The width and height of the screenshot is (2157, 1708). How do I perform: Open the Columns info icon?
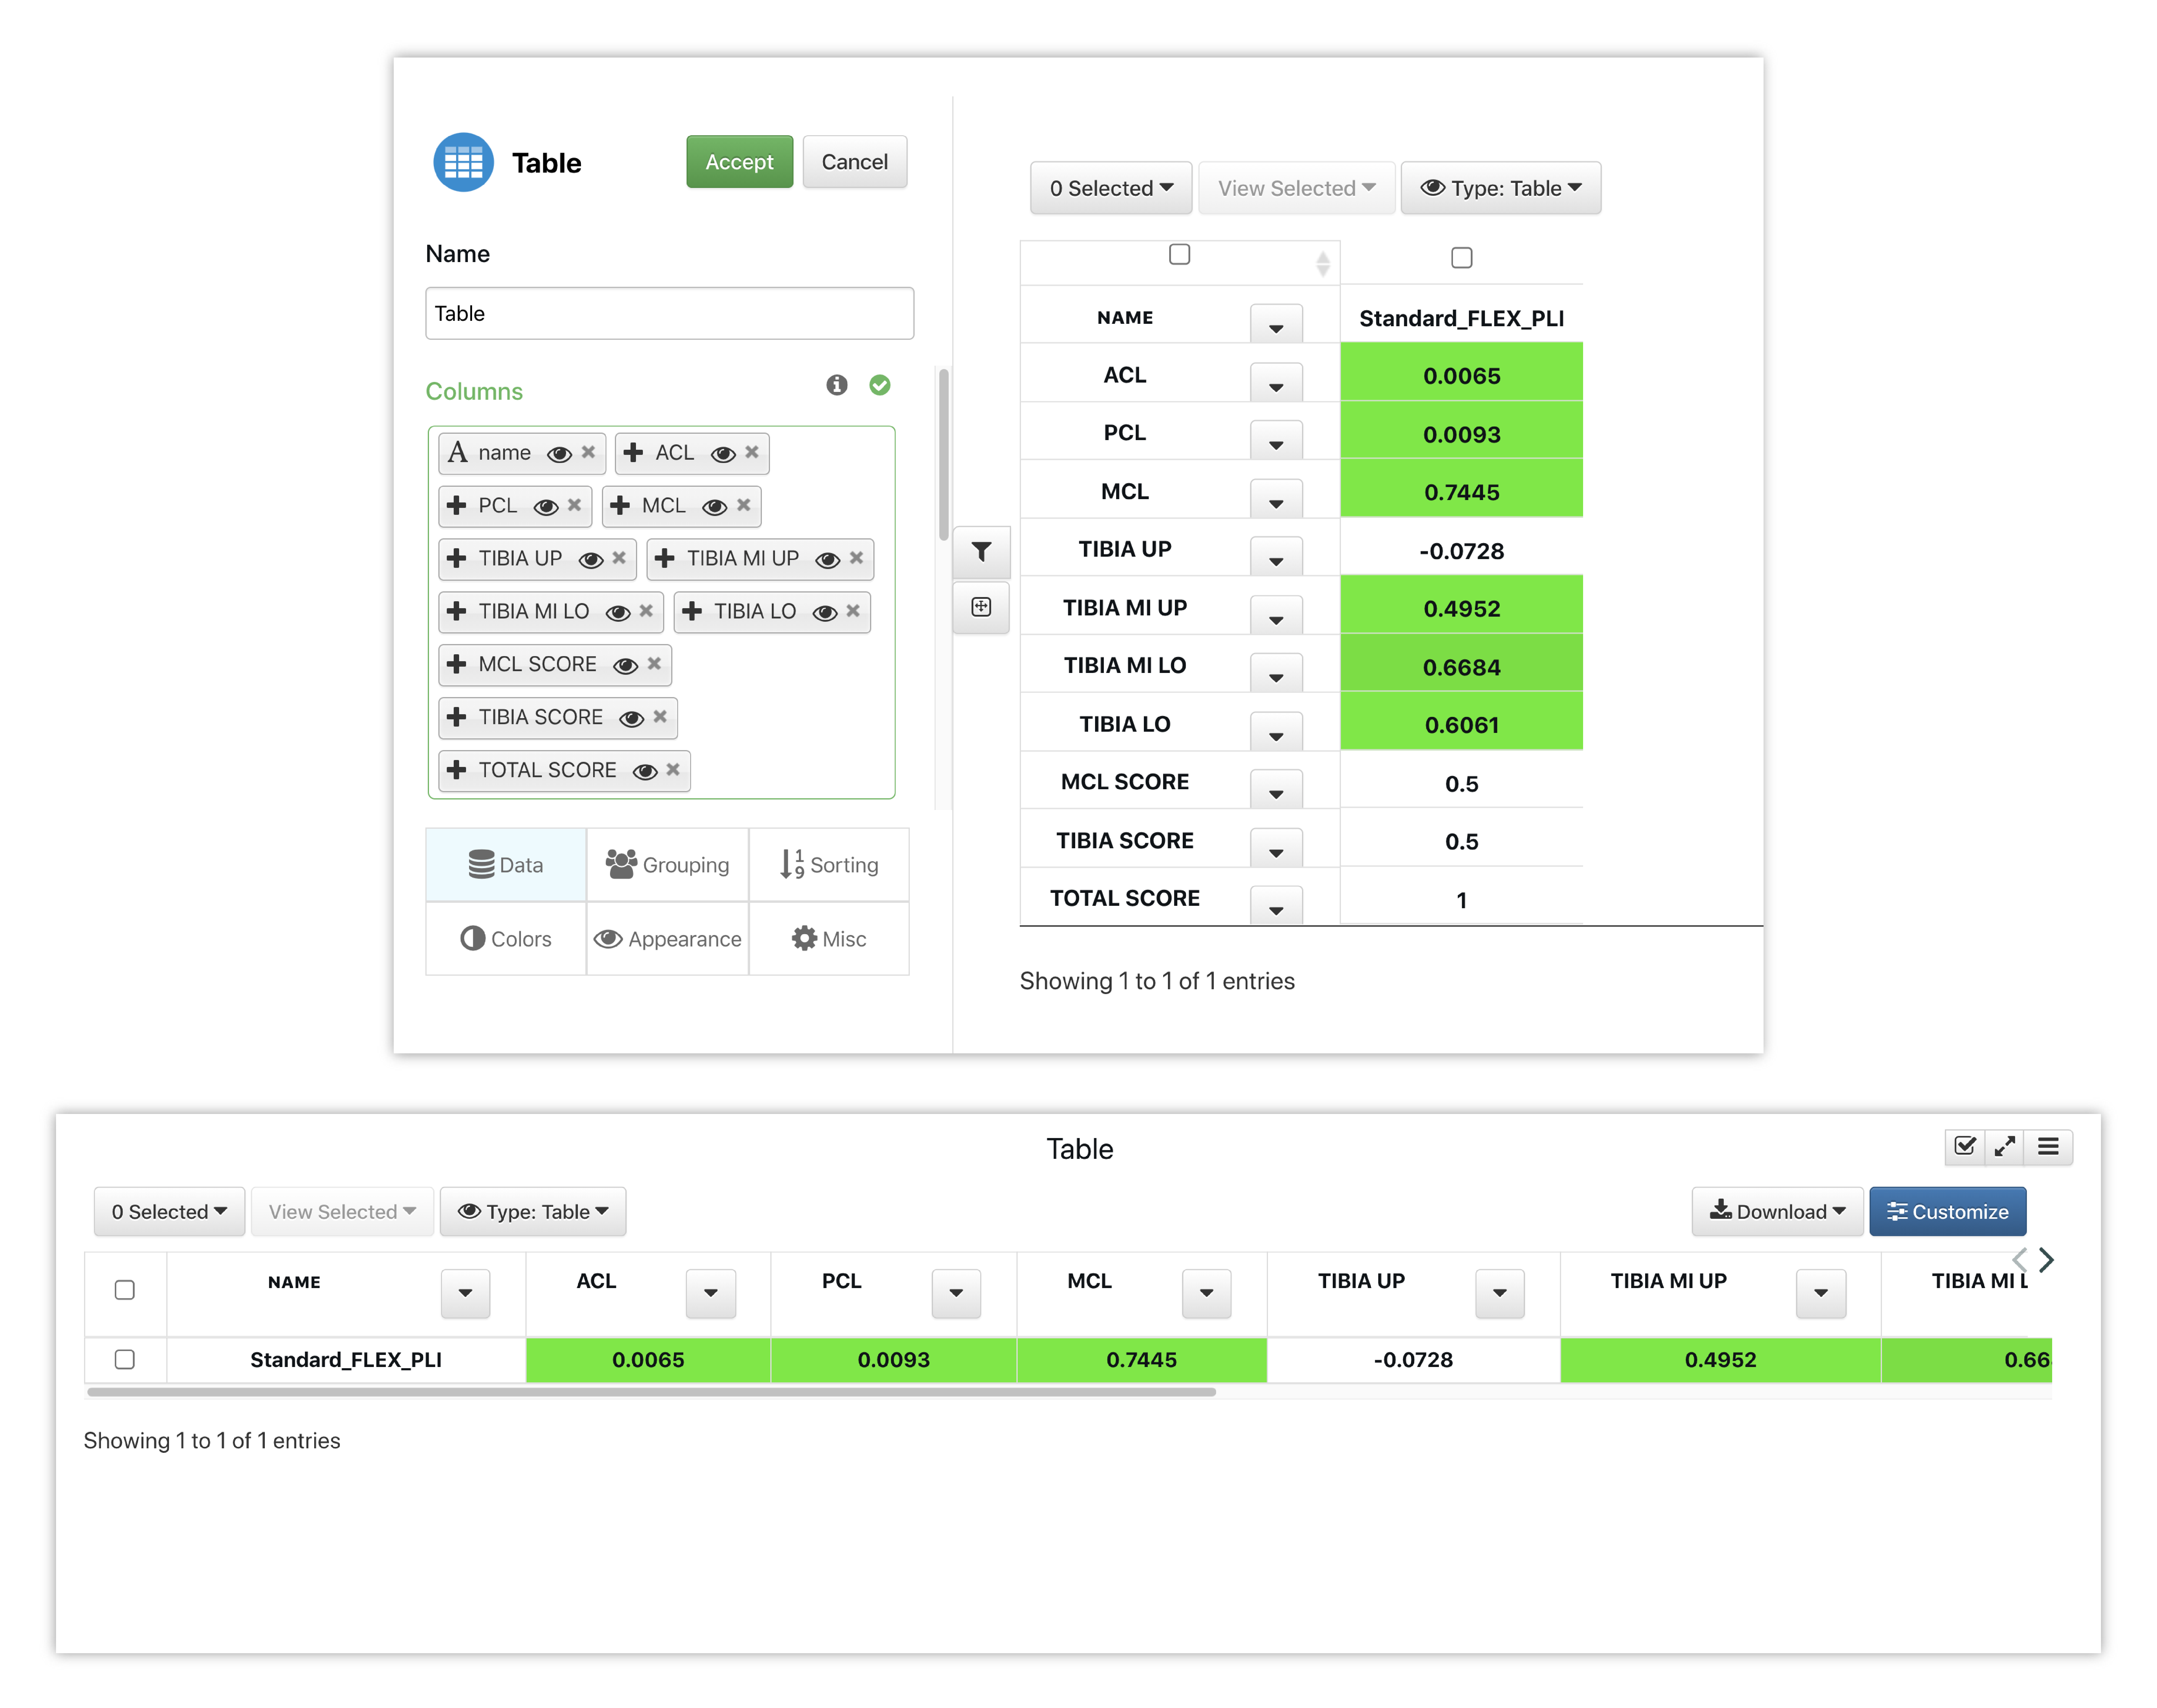837,385
